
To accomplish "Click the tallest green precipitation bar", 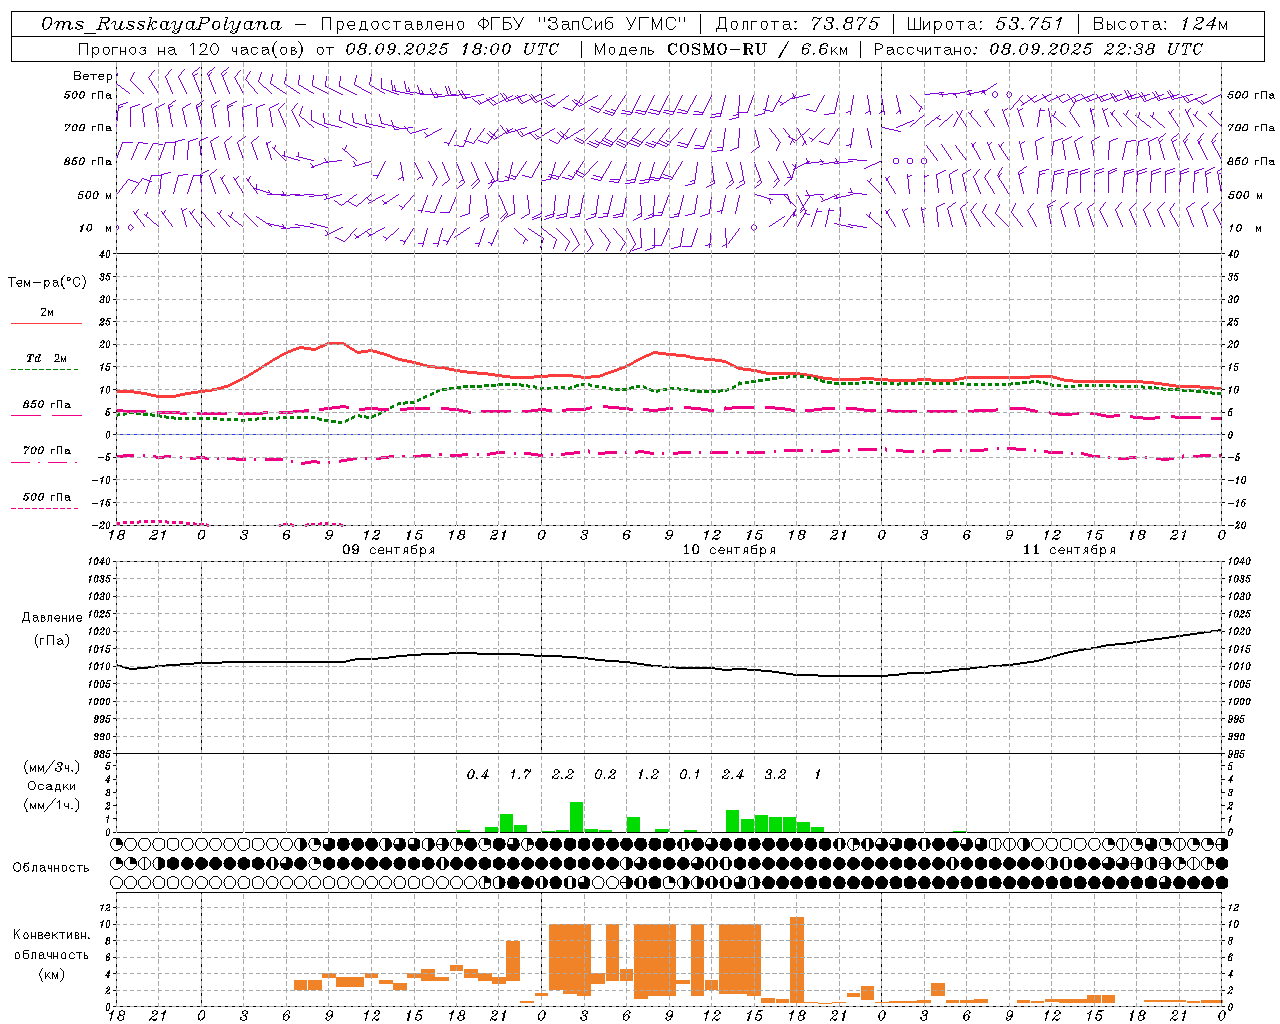I will pos(577,817).
